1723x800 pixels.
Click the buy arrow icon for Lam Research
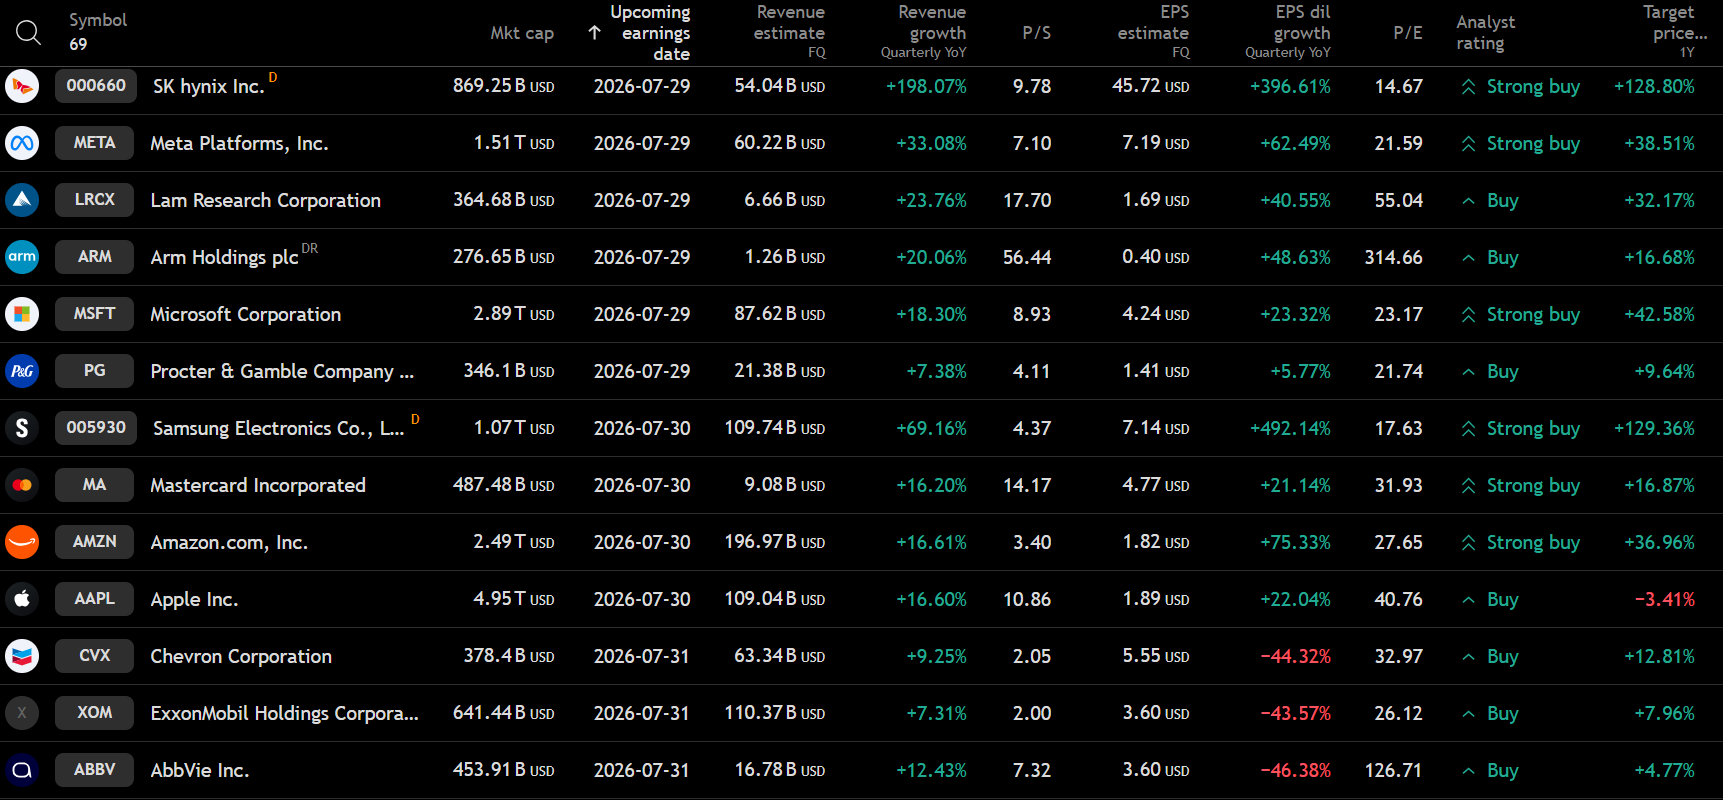[x=1468, y=201]
